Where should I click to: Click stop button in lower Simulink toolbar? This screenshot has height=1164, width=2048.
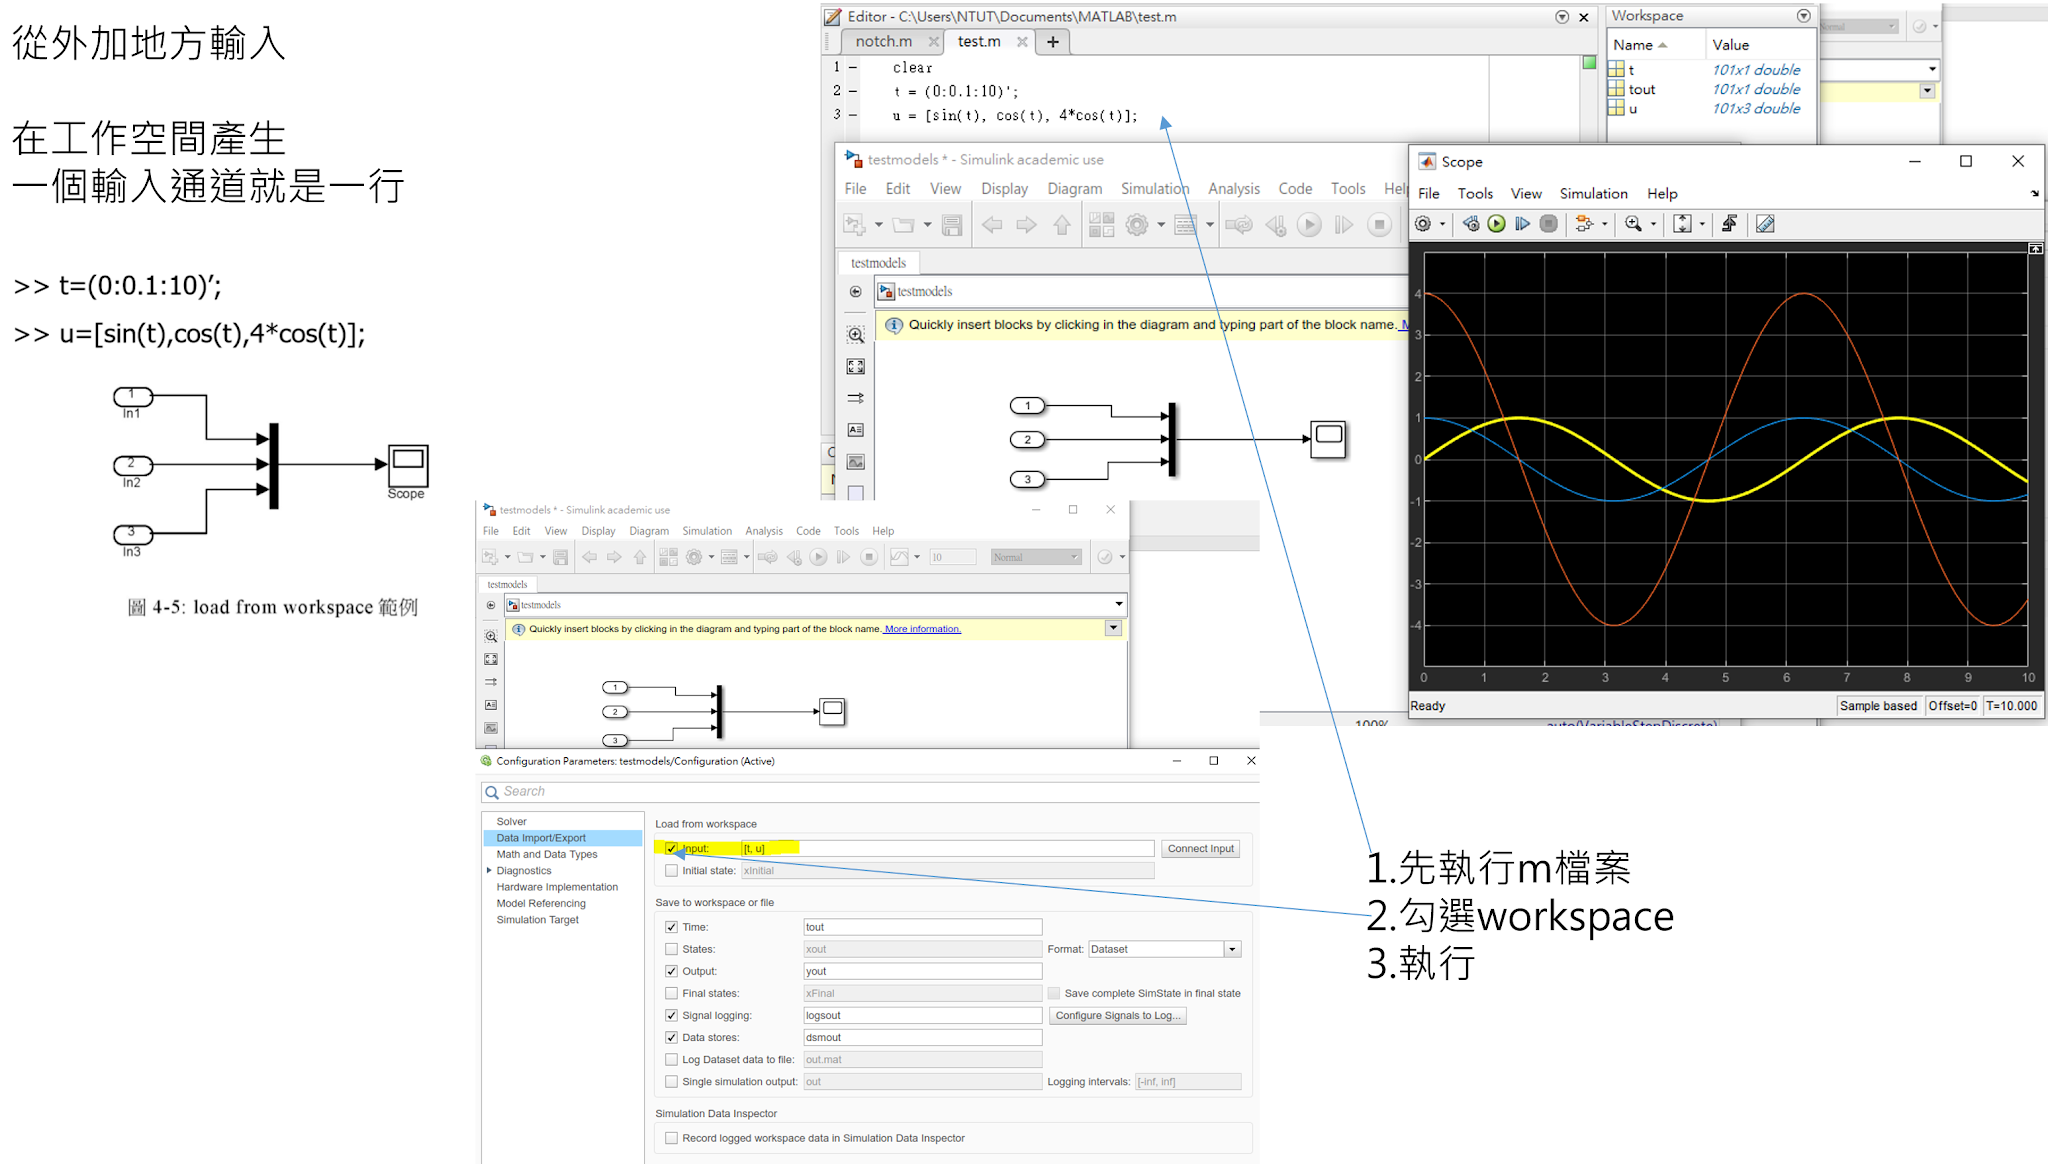869,557
